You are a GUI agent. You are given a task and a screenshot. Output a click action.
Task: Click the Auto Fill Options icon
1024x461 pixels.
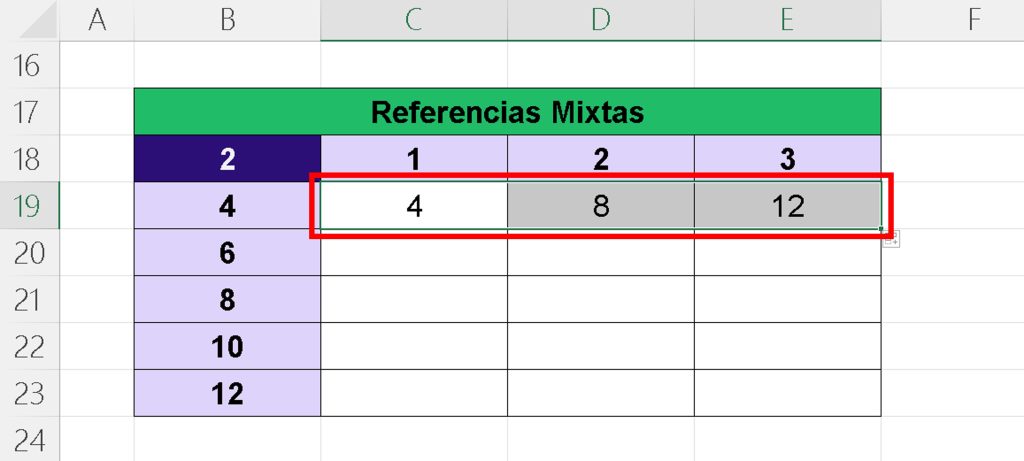pyautogui.click(x=892, y=241)
